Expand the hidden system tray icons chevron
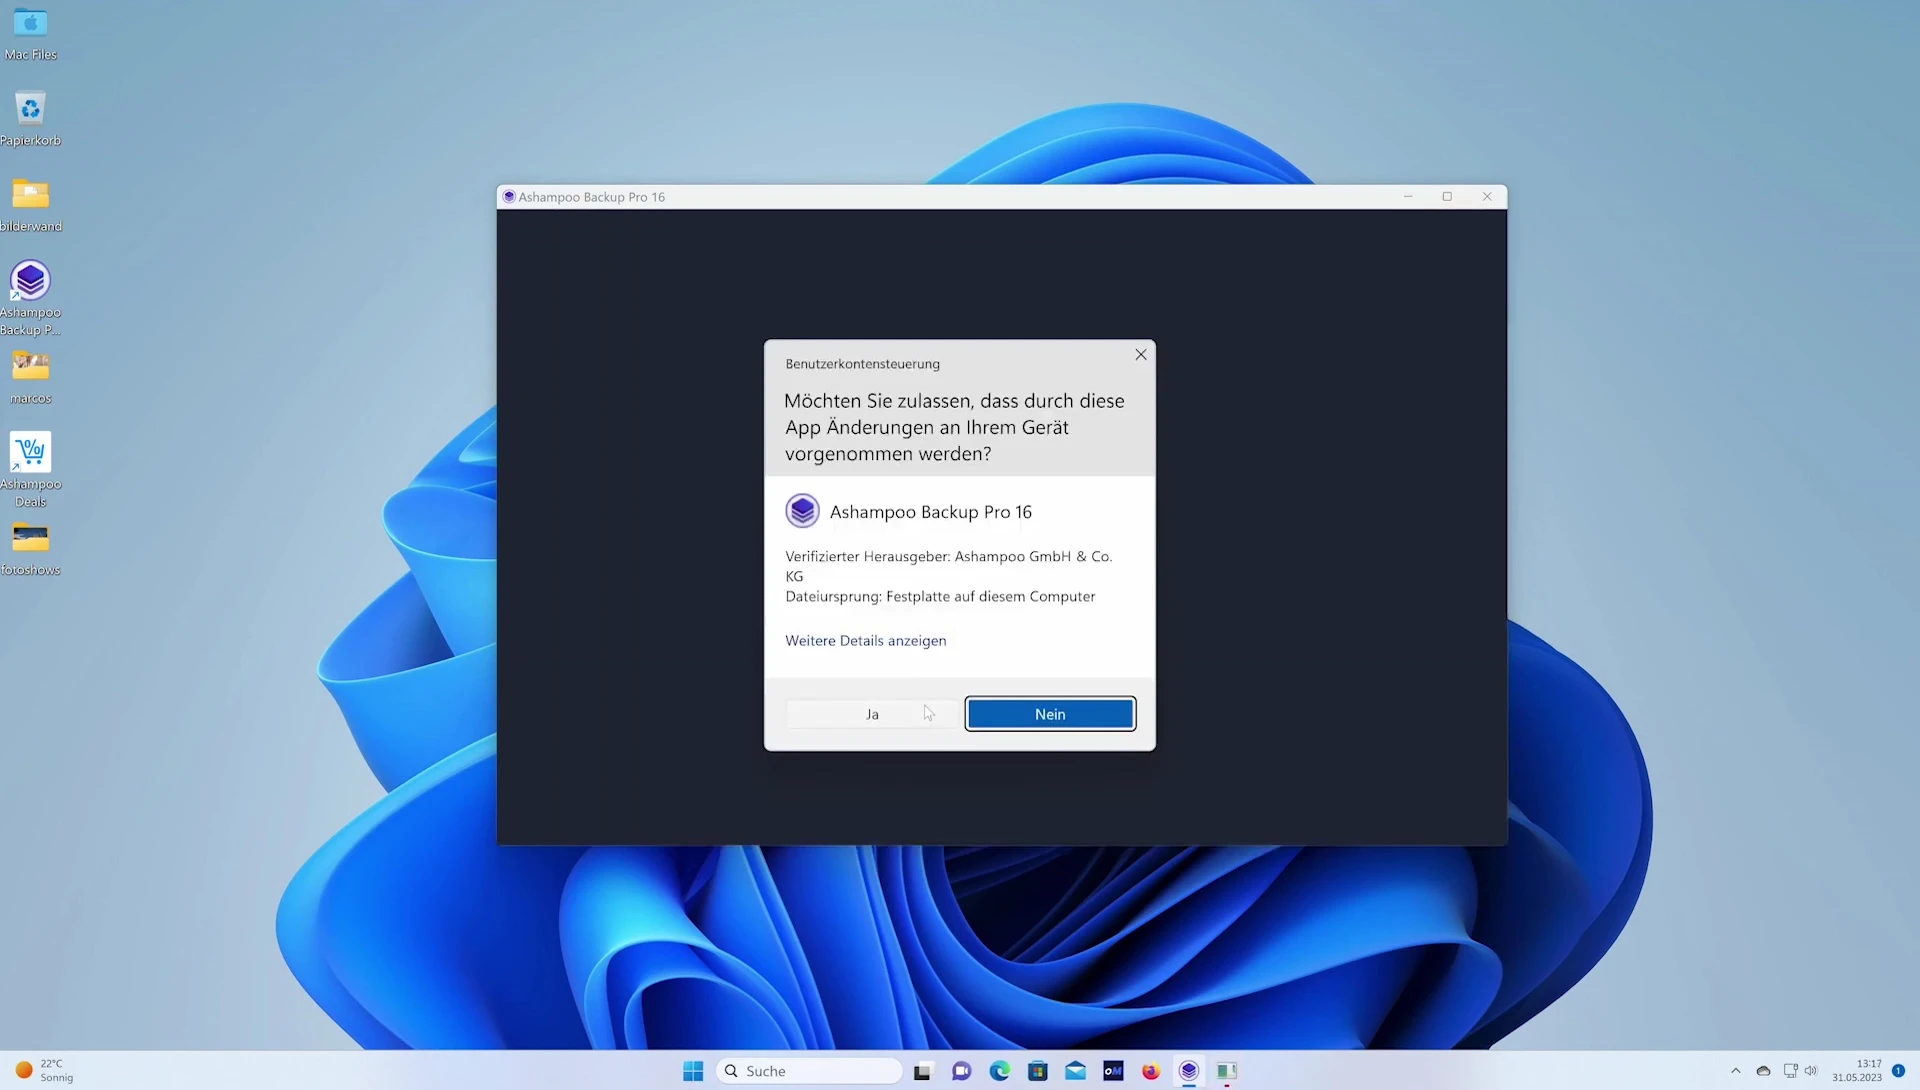 (1736, 1071)
